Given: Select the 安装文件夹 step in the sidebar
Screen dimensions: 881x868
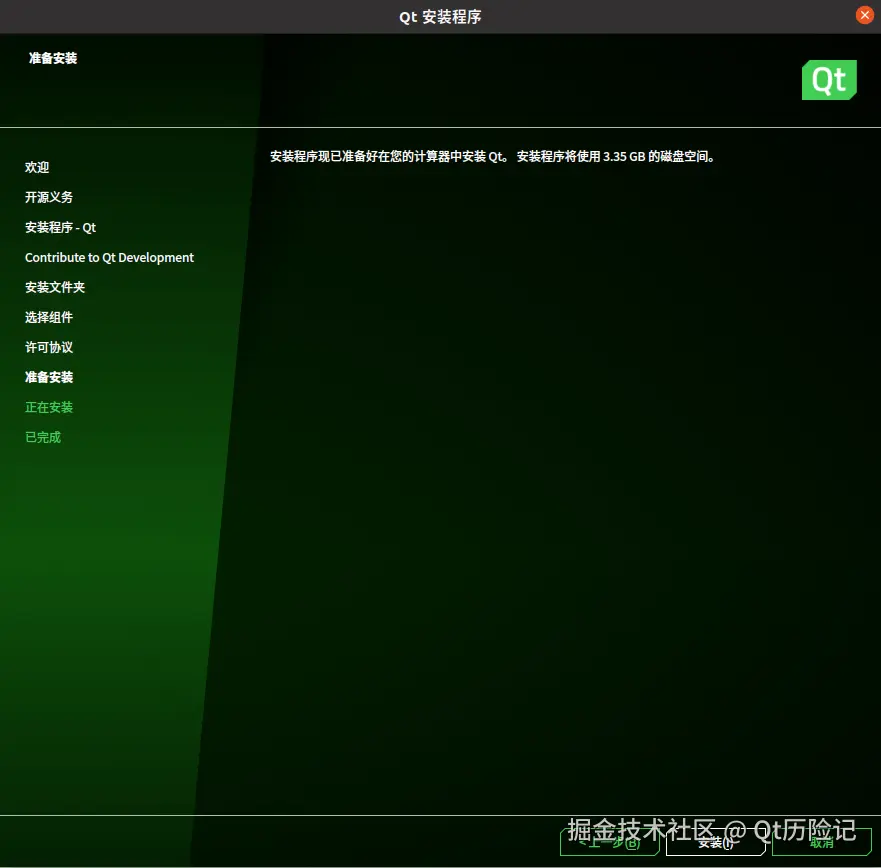Looking at the screenshot, I should pyautogui.click(x=55, y=287).
